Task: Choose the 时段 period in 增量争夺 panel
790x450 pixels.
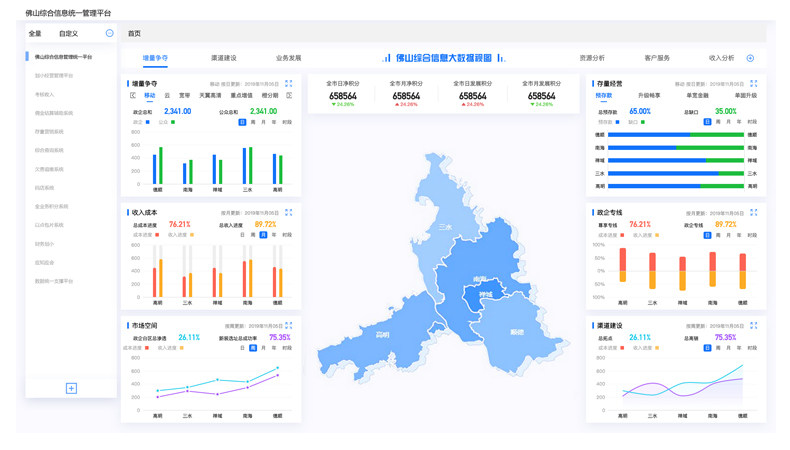Action: [287, 122]
